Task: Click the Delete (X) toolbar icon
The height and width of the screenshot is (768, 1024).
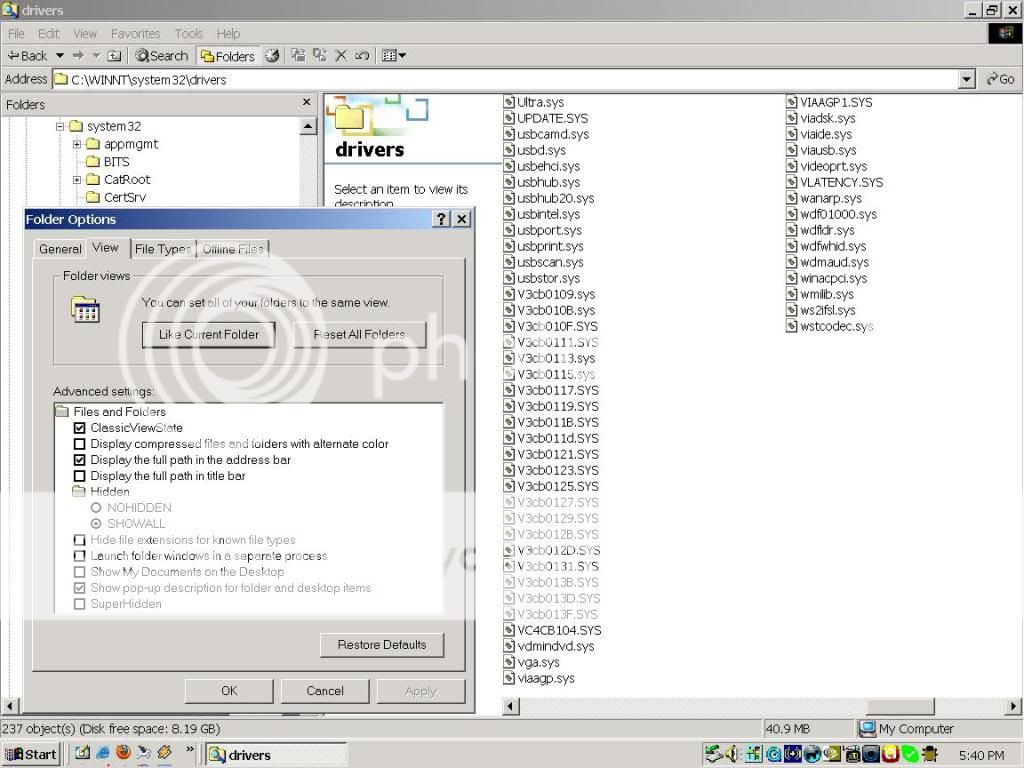Action: click(341, 56)
